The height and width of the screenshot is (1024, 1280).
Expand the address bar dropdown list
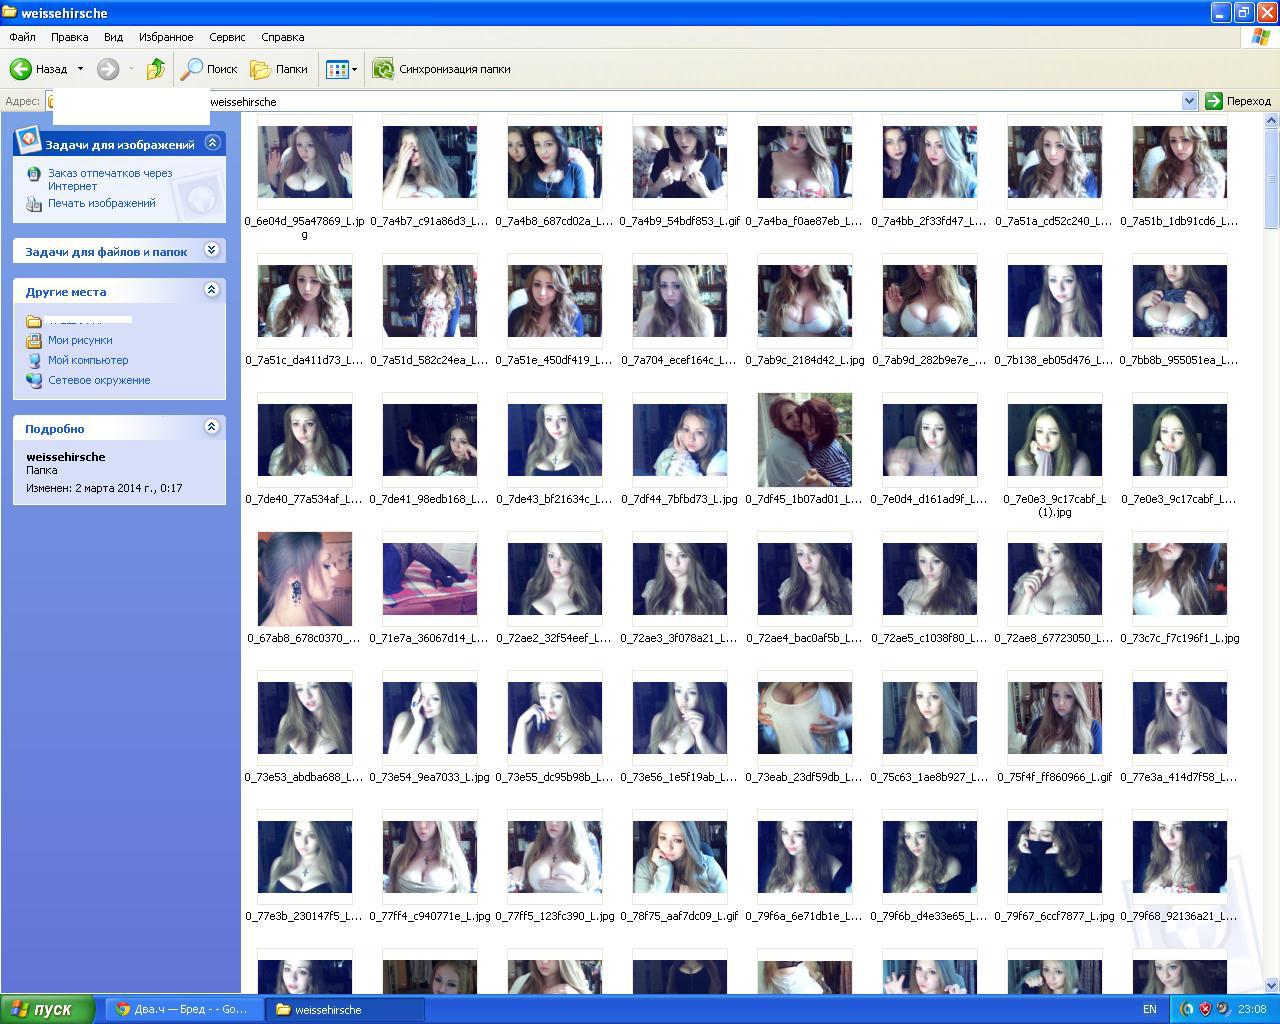pos(1189,101)
